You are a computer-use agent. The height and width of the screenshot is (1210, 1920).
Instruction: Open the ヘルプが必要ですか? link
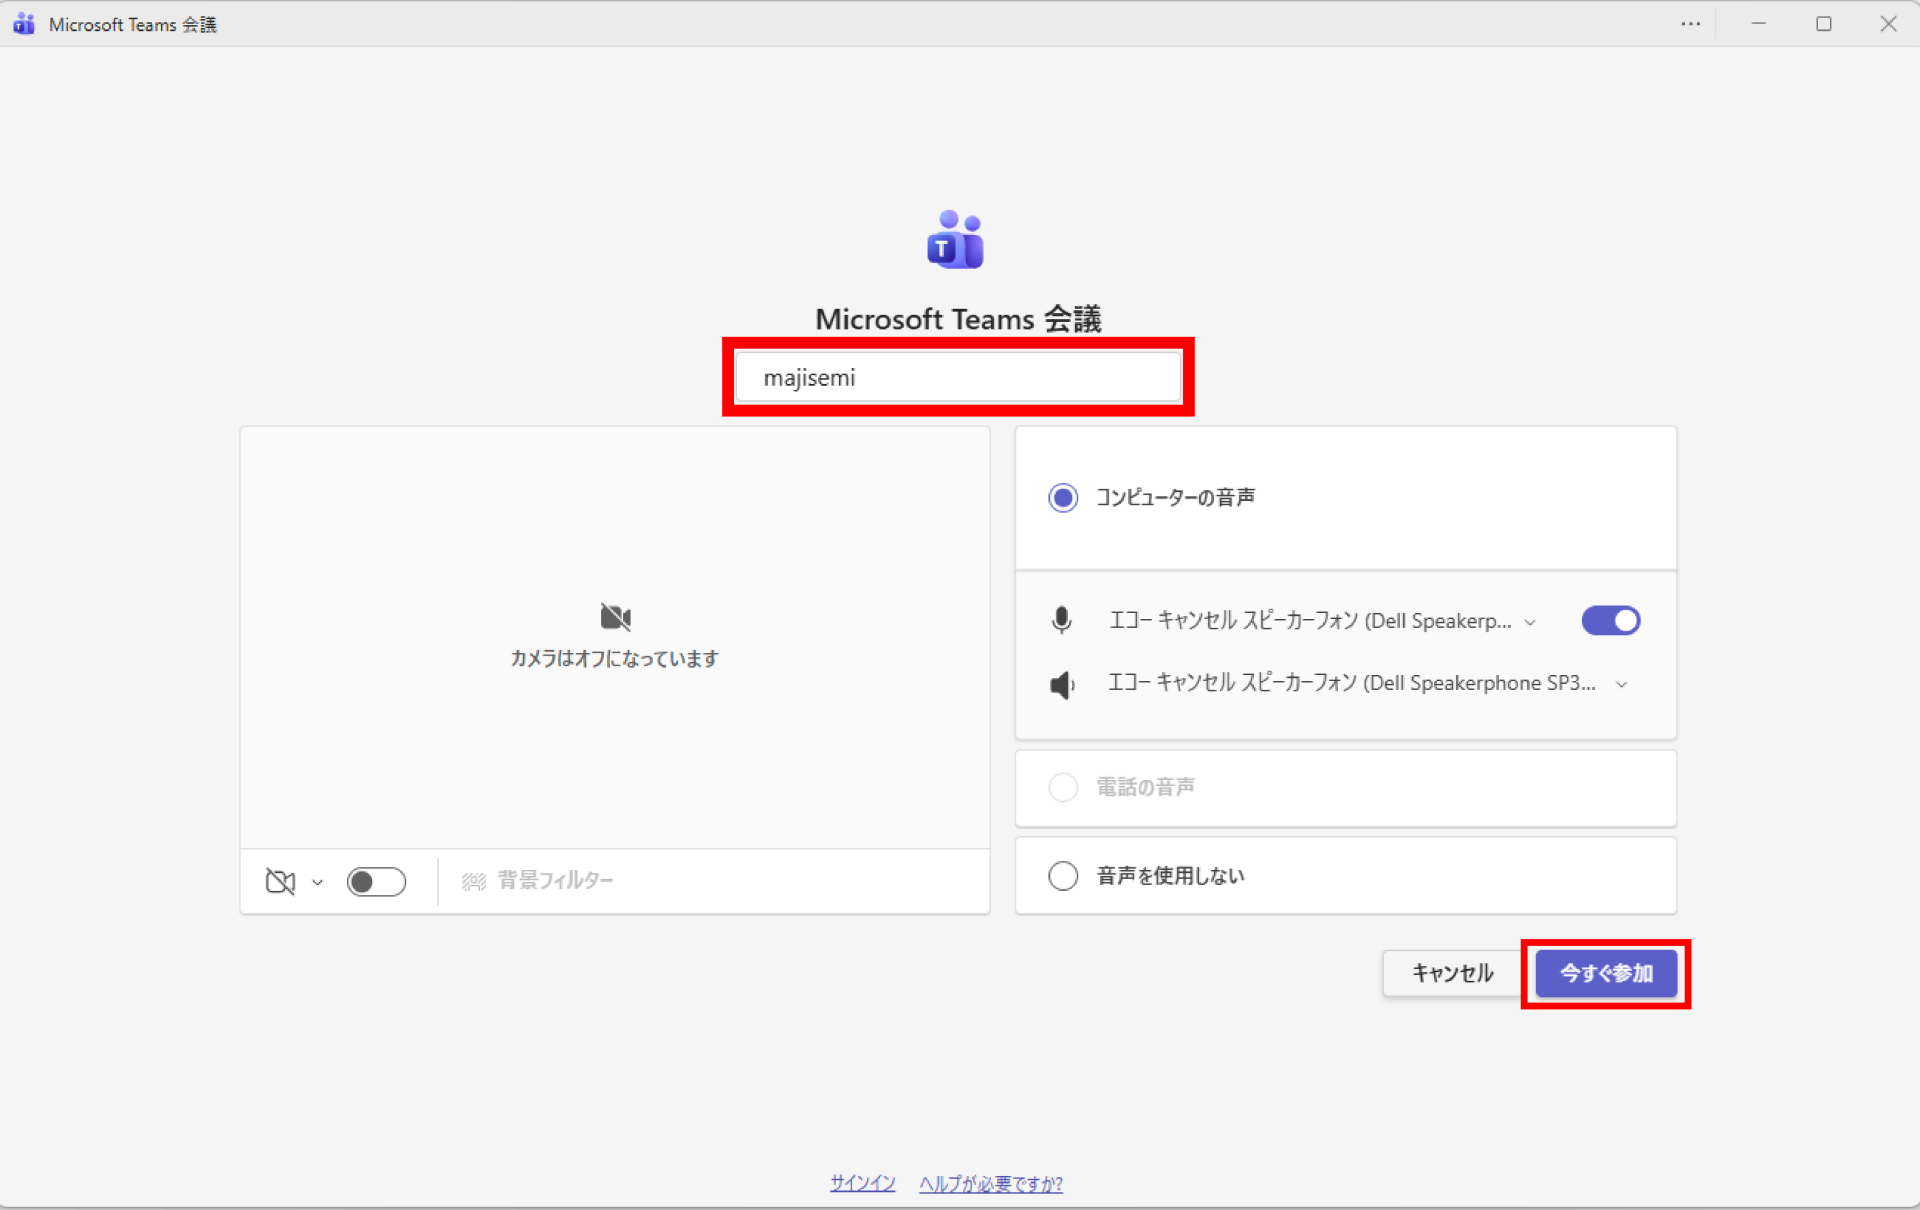990,1183
